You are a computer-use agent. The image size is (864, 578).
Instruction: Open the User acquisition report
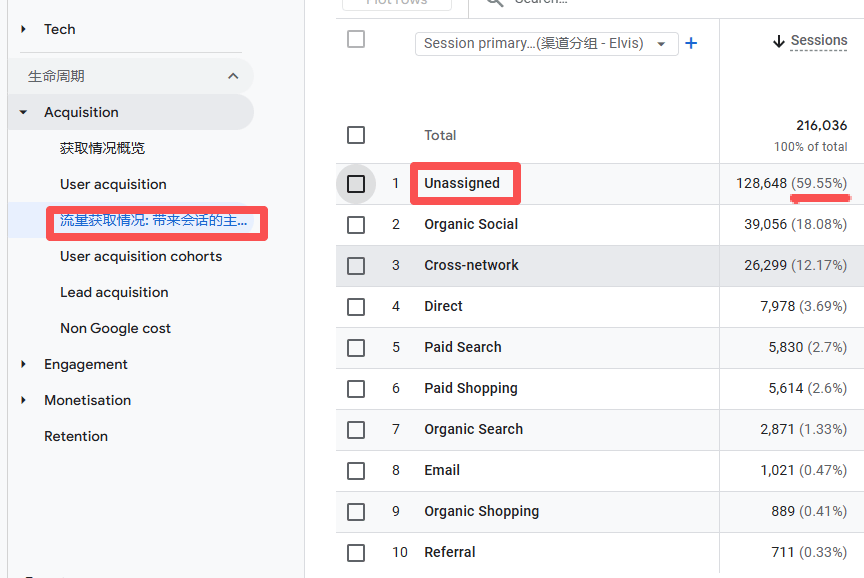click(x=113, y=184)
